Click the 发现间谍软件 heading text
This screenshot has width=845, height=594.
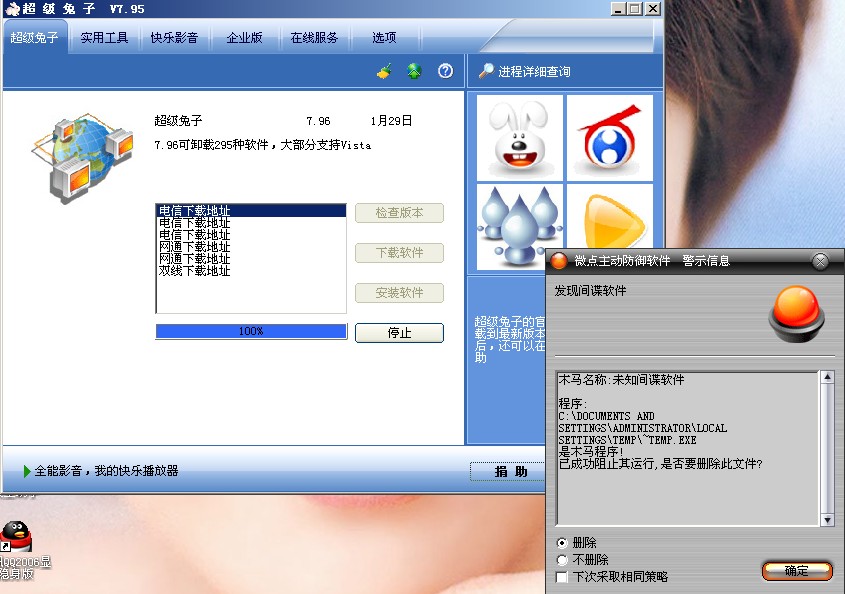[590, 291]
